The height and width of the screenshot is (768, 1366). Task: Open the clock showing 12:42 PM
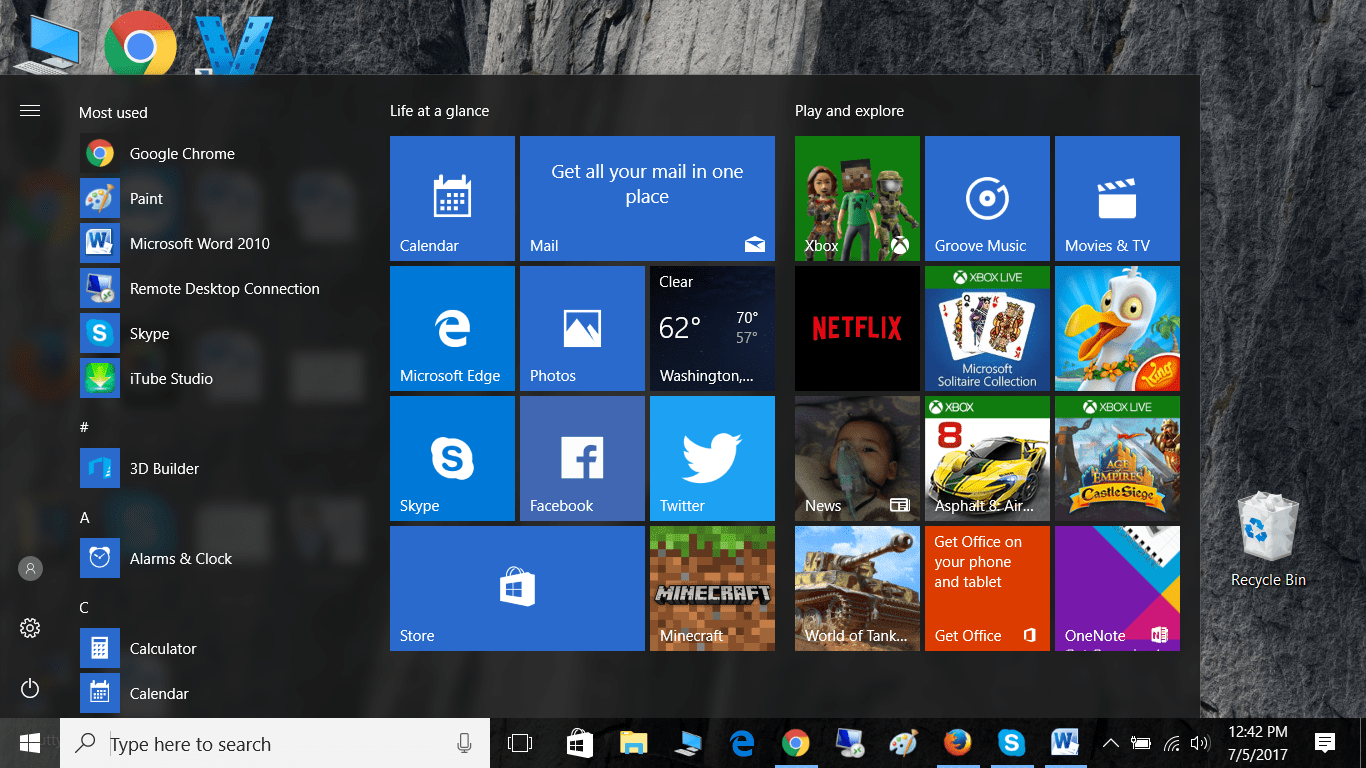point(1257,743)
